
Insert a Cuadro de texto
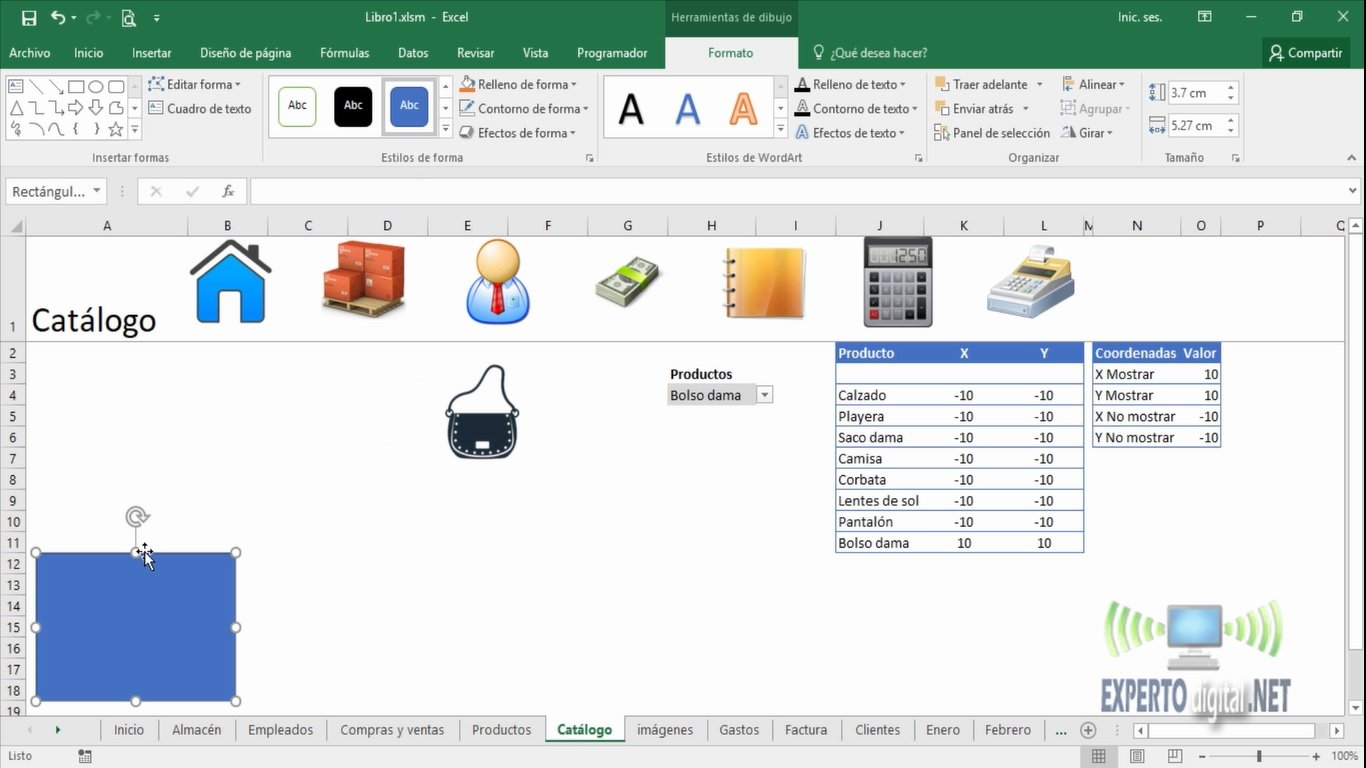[x=200, y=108]
